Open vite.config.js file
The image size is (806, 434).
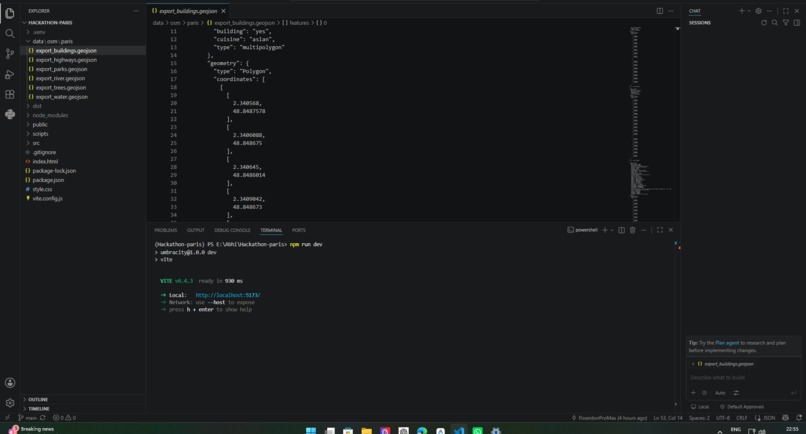[x=47, y=198]
